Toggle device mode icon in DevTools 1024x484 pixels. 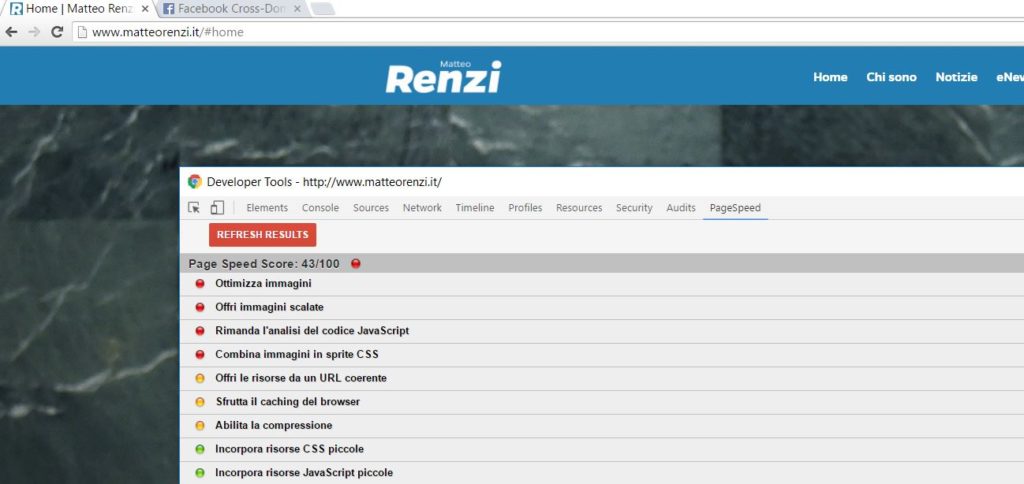point(217,208)
